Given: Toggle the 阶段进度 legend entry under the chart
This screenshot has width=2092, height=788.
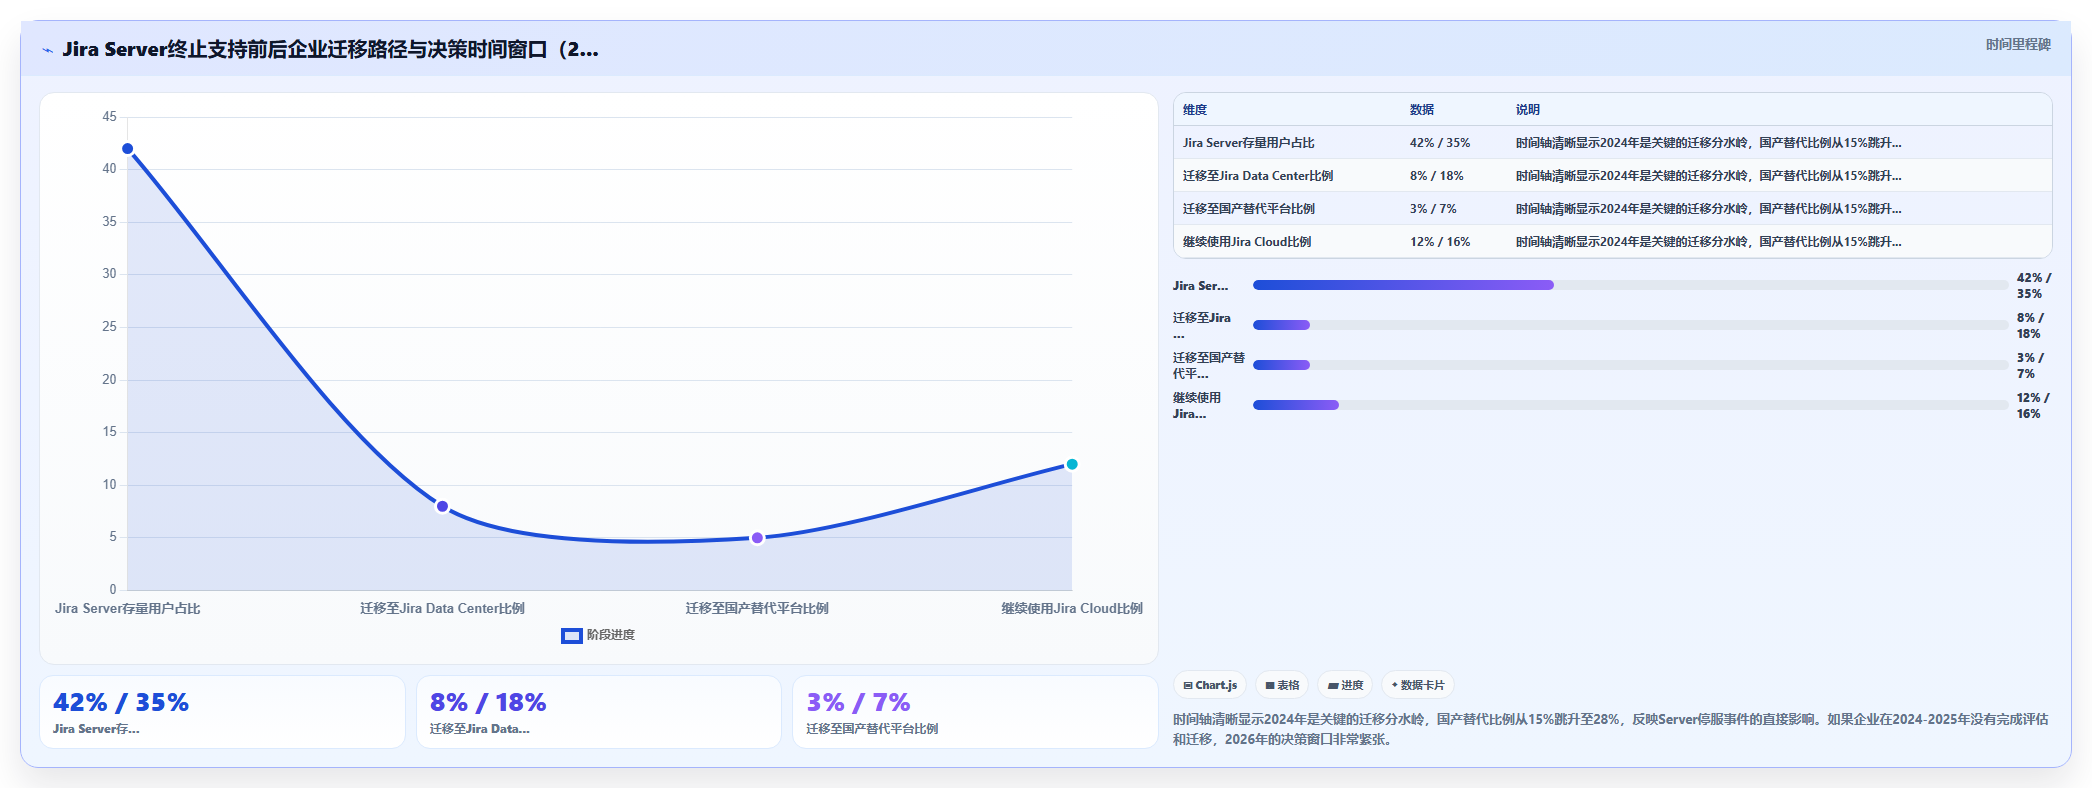Looking at the screenshot, I should click(x=598, y=635).
